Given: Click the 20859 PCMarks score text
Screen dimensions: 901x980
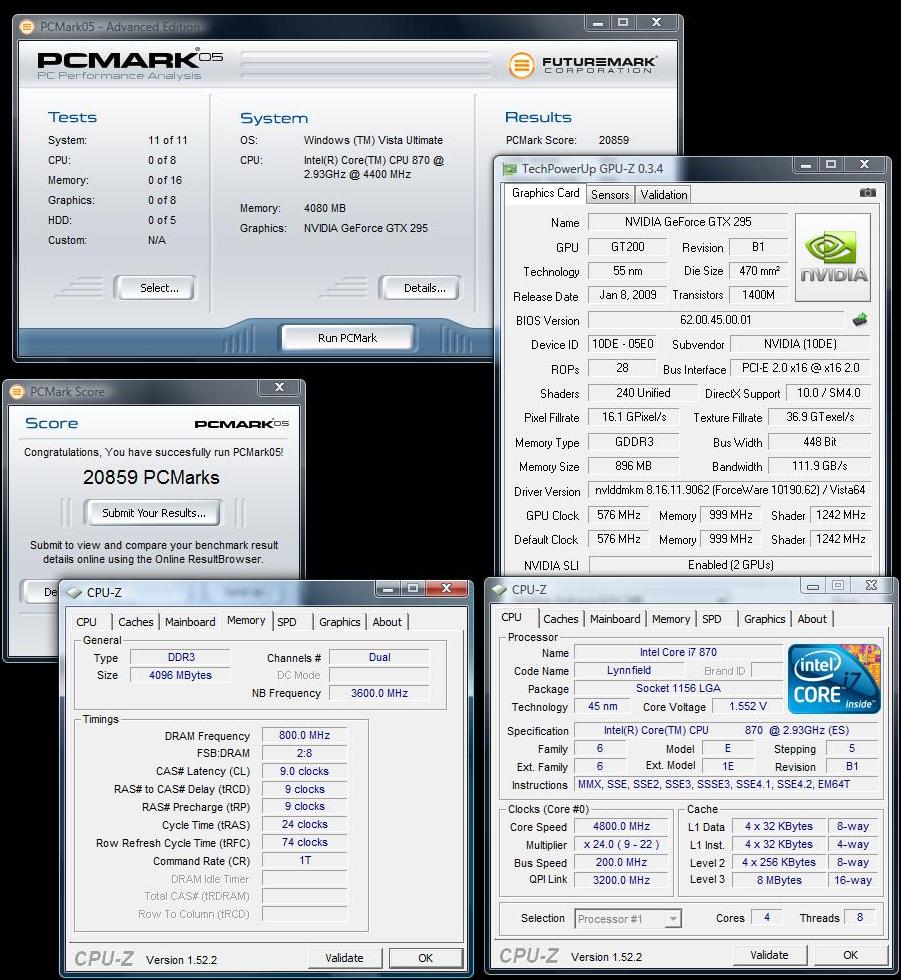Looking at the screenshot, I should click(151, 478).
